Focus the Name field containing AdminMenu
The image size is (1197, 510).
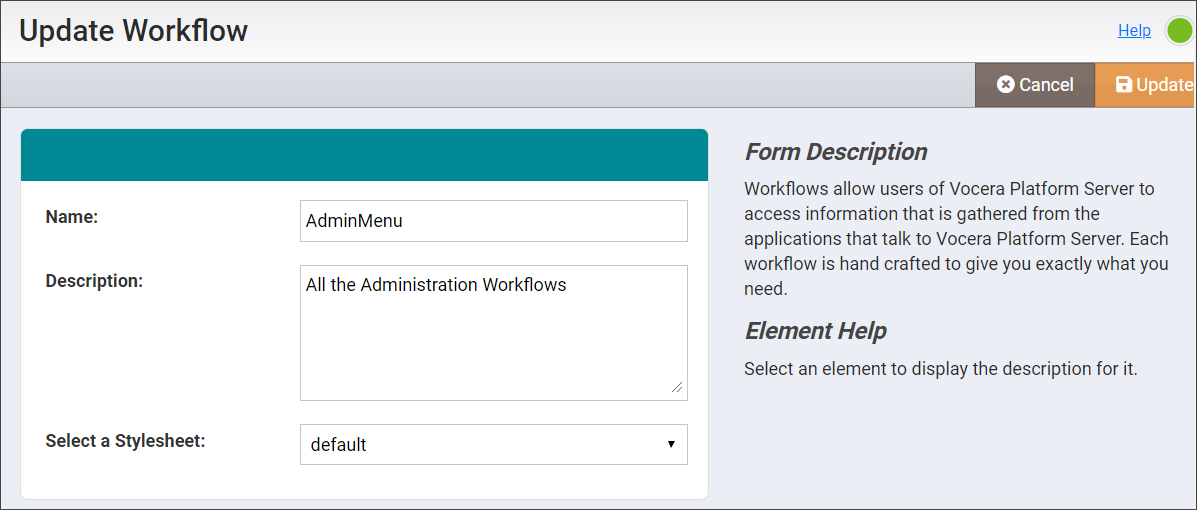tap(493, 221)
